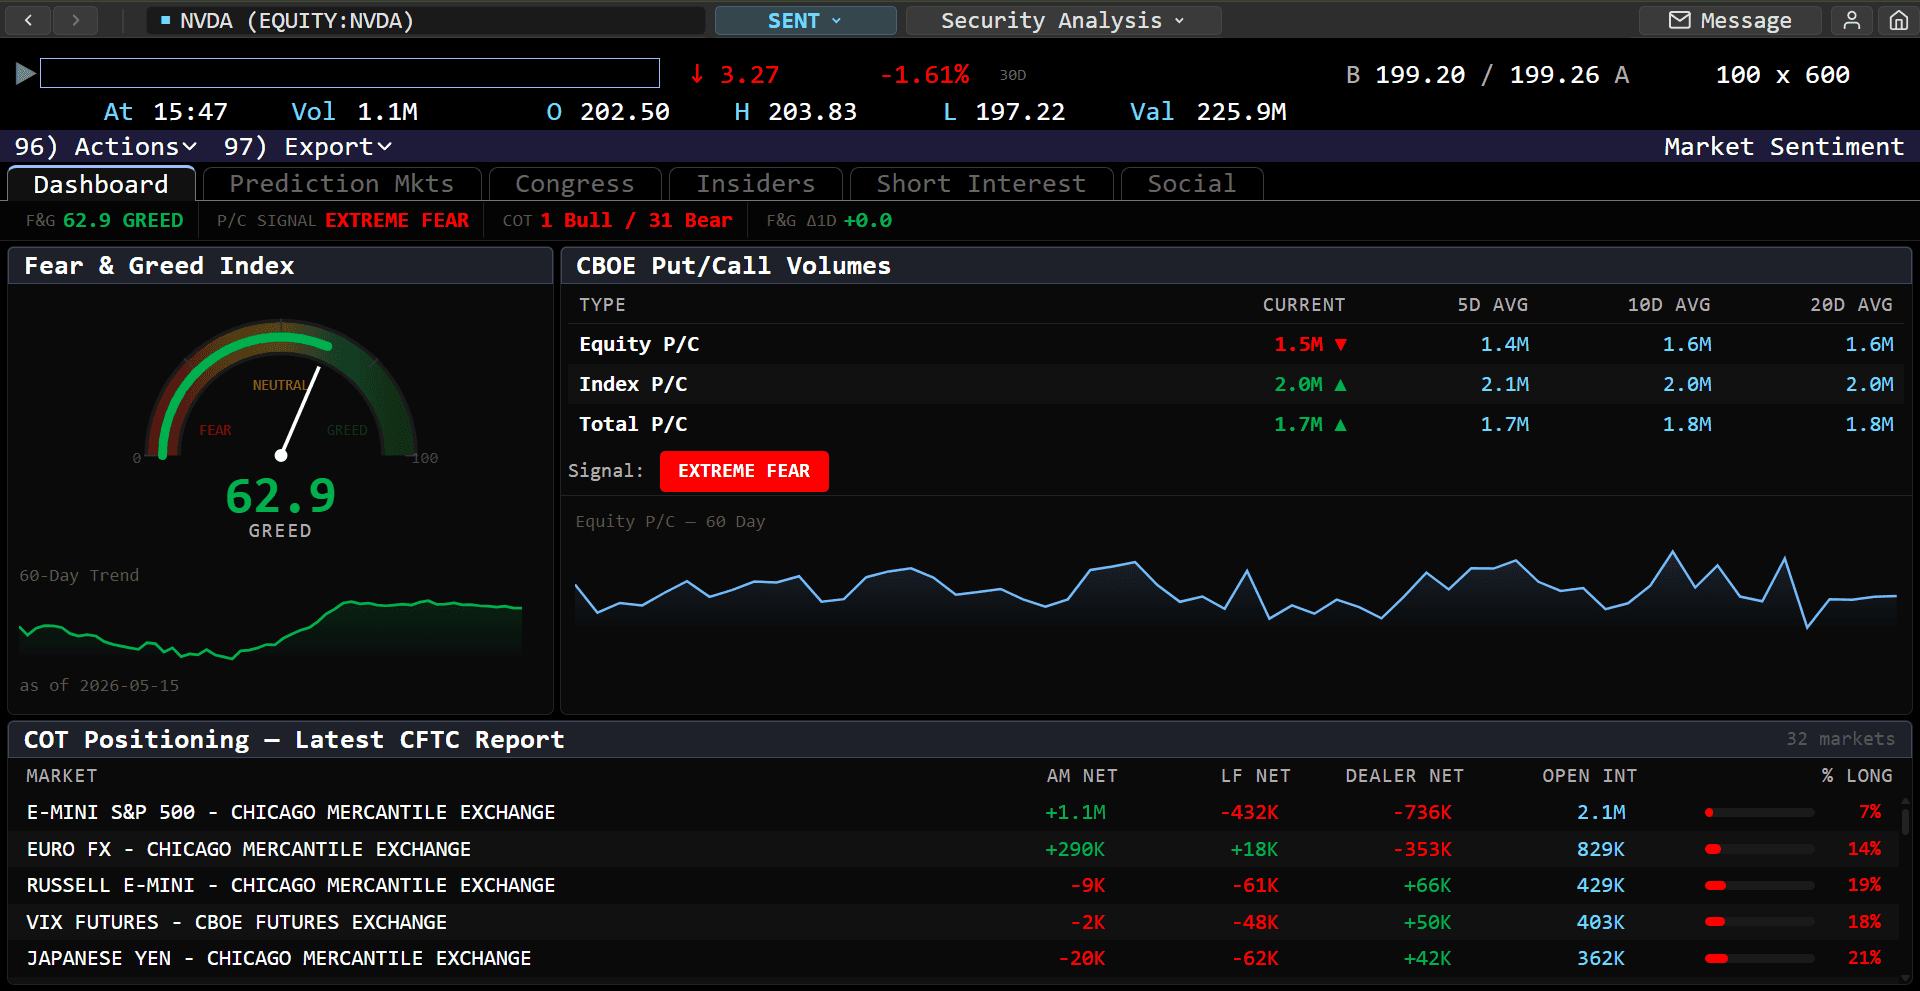Click the CURRENT column header
The width and height of the screenshot is (1920, 991).
coord(1304,305)
